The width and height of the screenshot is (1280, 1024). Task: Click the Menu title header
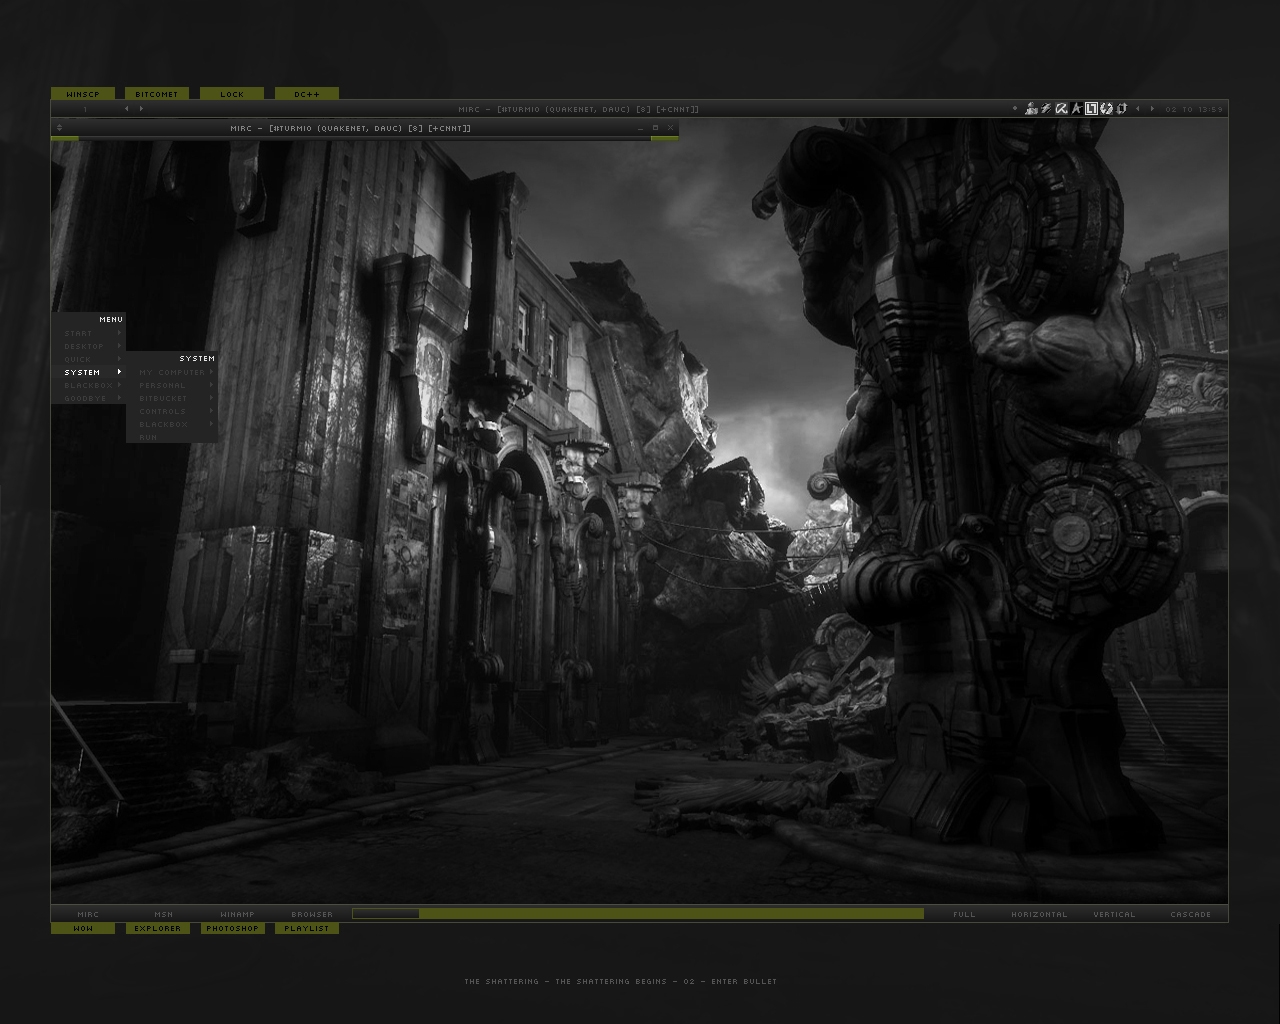coord(89,319)
